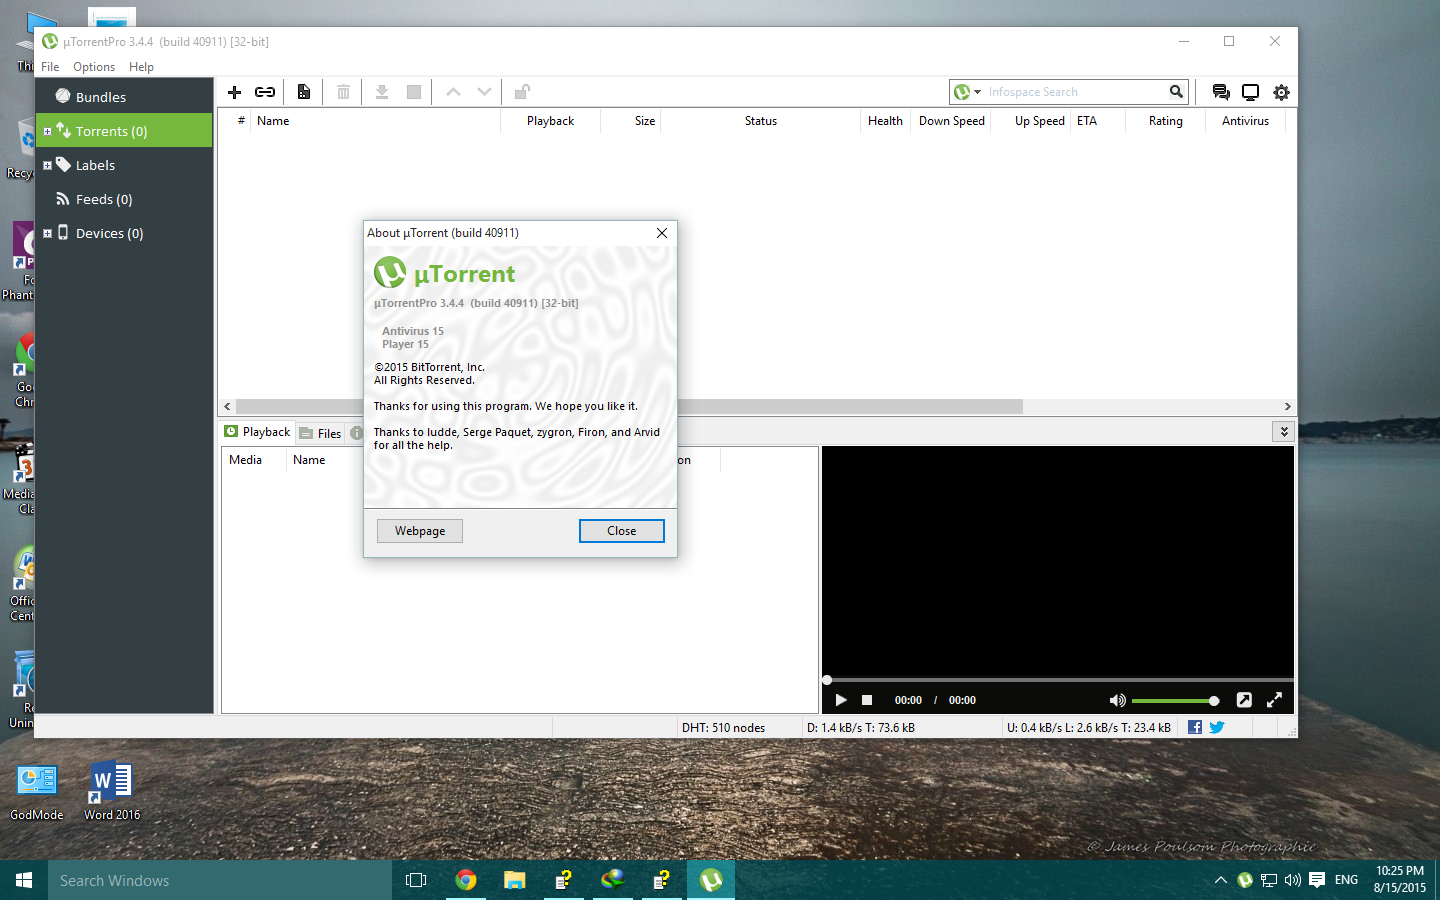Sort by the Antivirus column header
Screen dimensions: 1440x900
coord(1245,121)
